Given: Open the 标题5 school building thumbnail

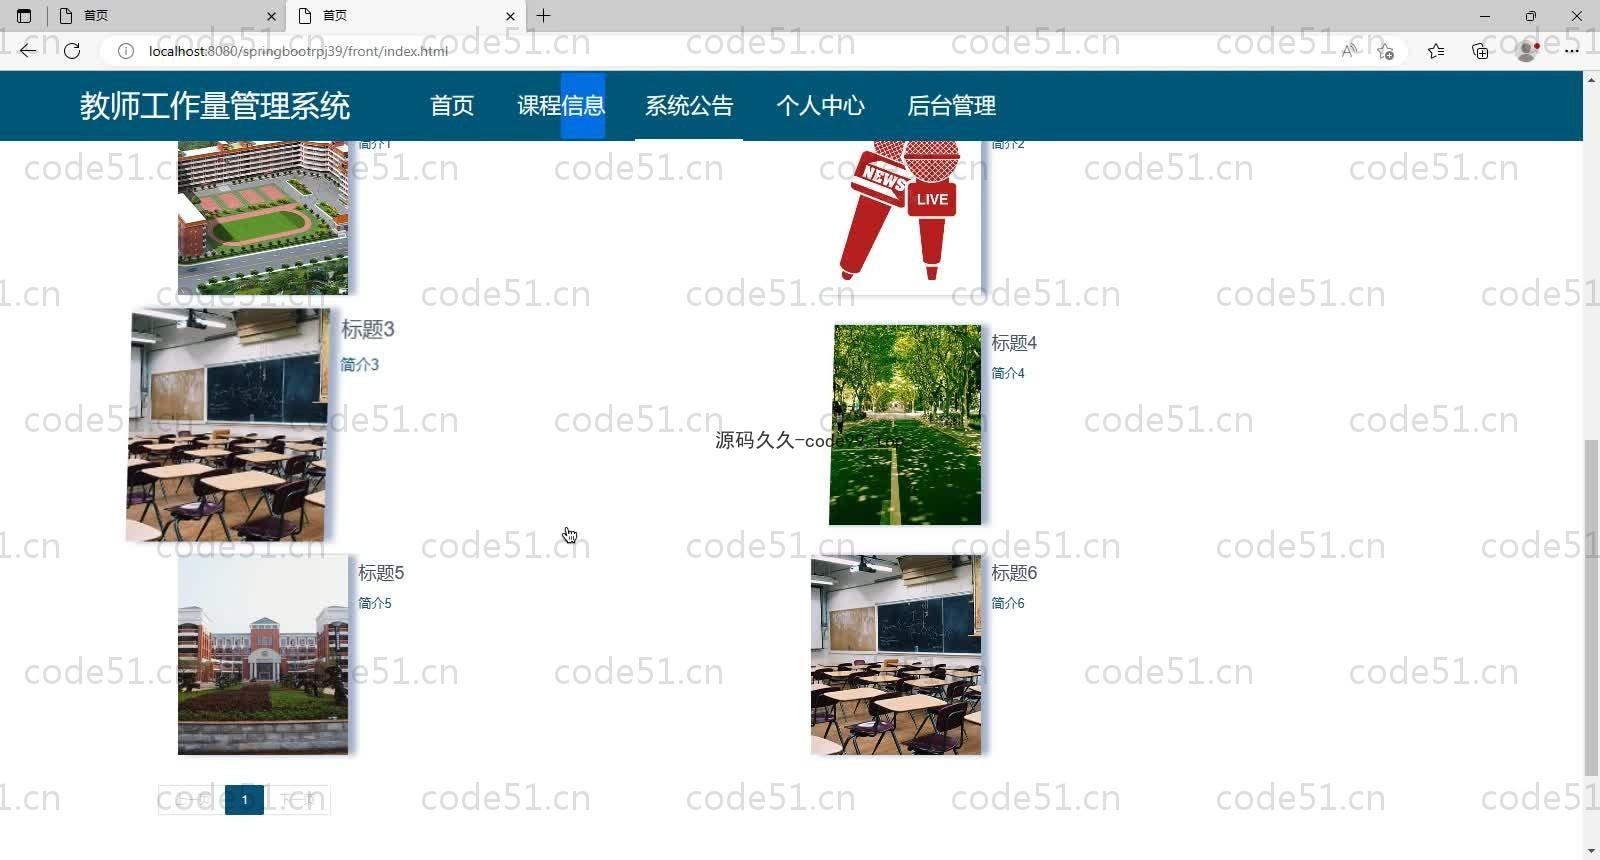Looking at the screenshot, I should point(263,655).
